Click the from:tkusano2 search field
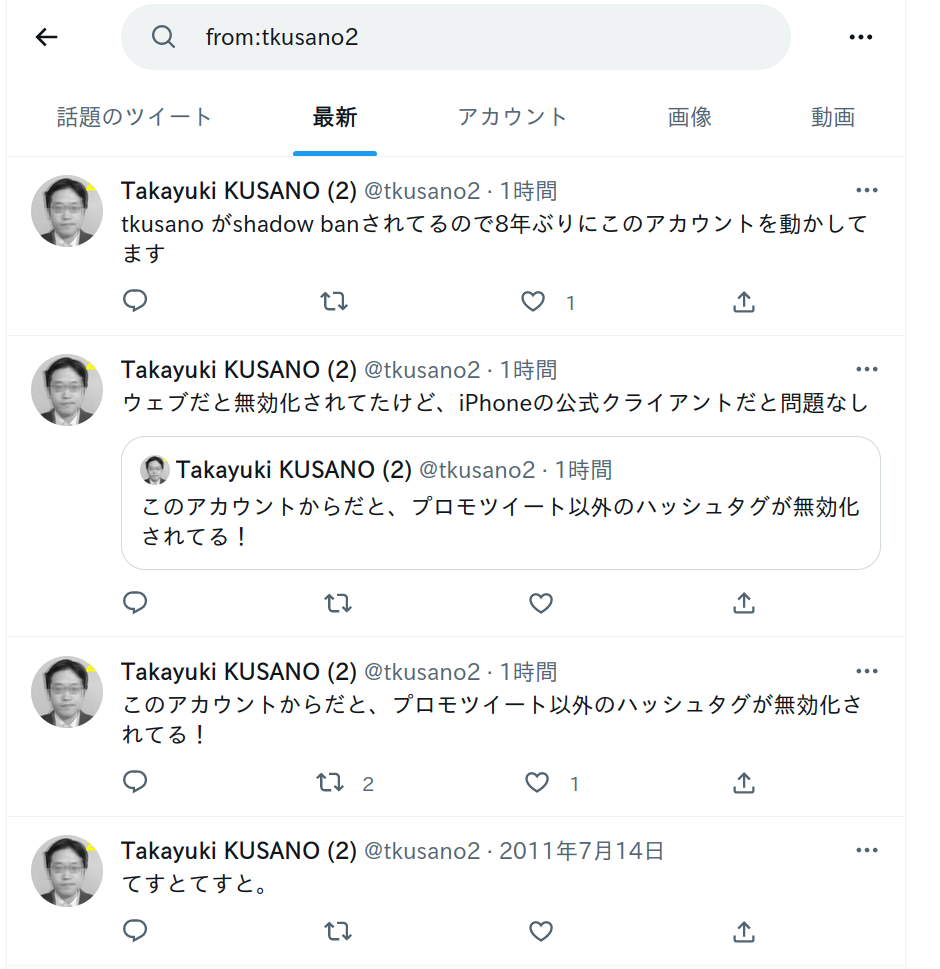The image size is (940, 969). pyautogui.click(x=455, y=37)
